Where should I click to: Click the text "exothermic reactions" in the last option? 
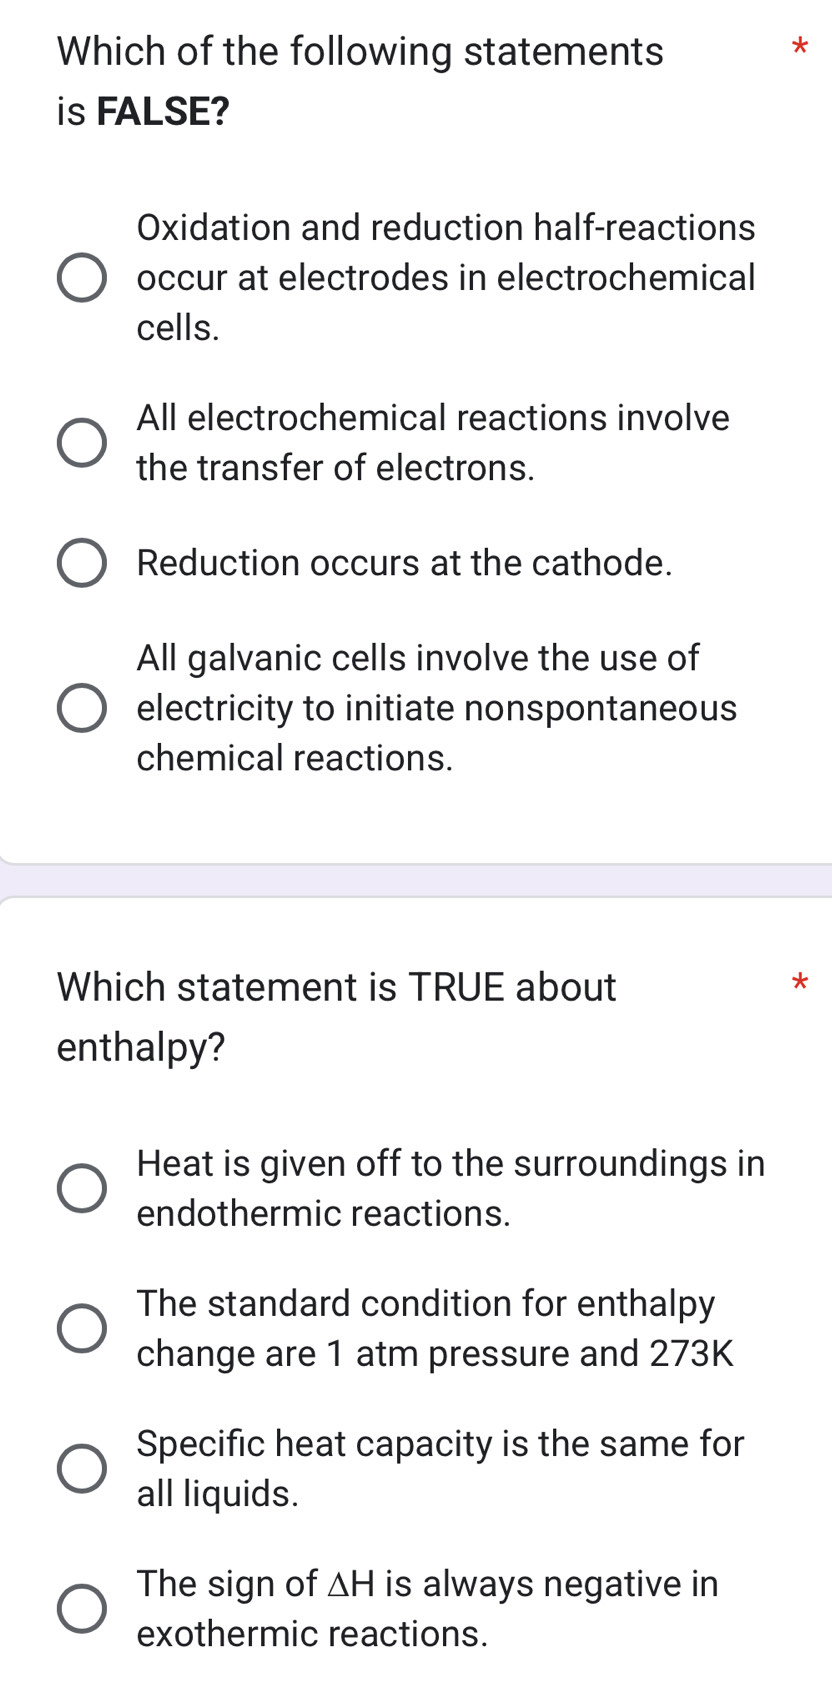pos(311,1633)
